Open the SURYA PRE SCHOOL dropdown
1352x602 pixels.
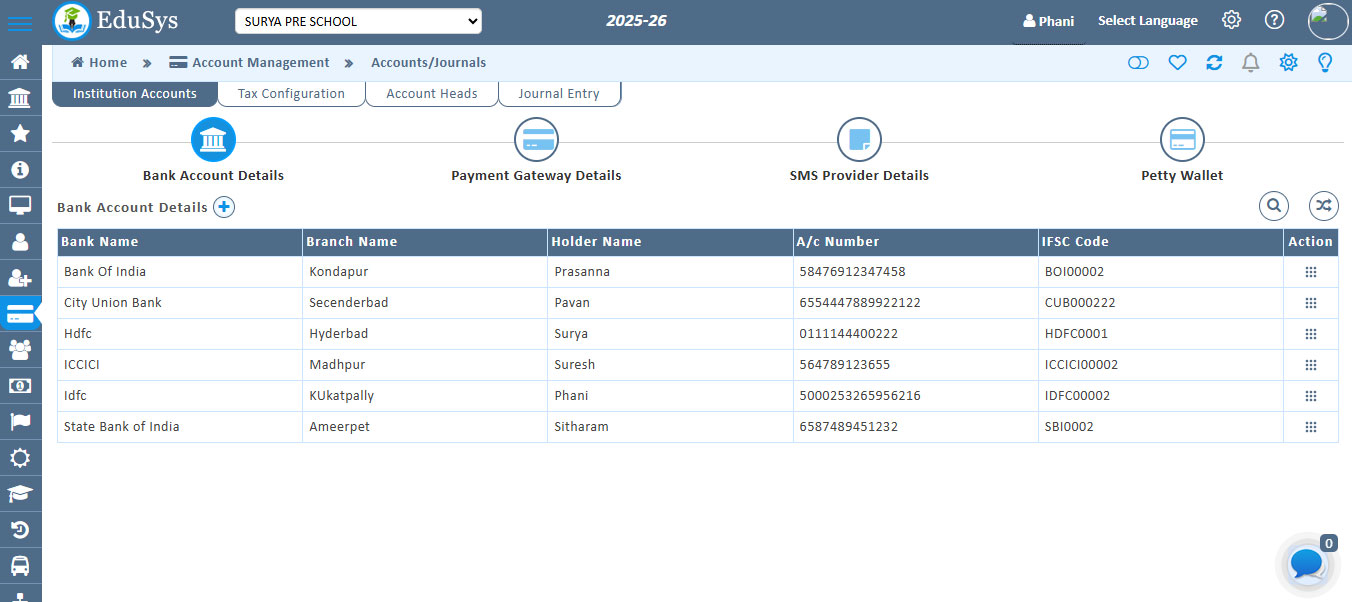pyautogui.click(x=358, y=21)
